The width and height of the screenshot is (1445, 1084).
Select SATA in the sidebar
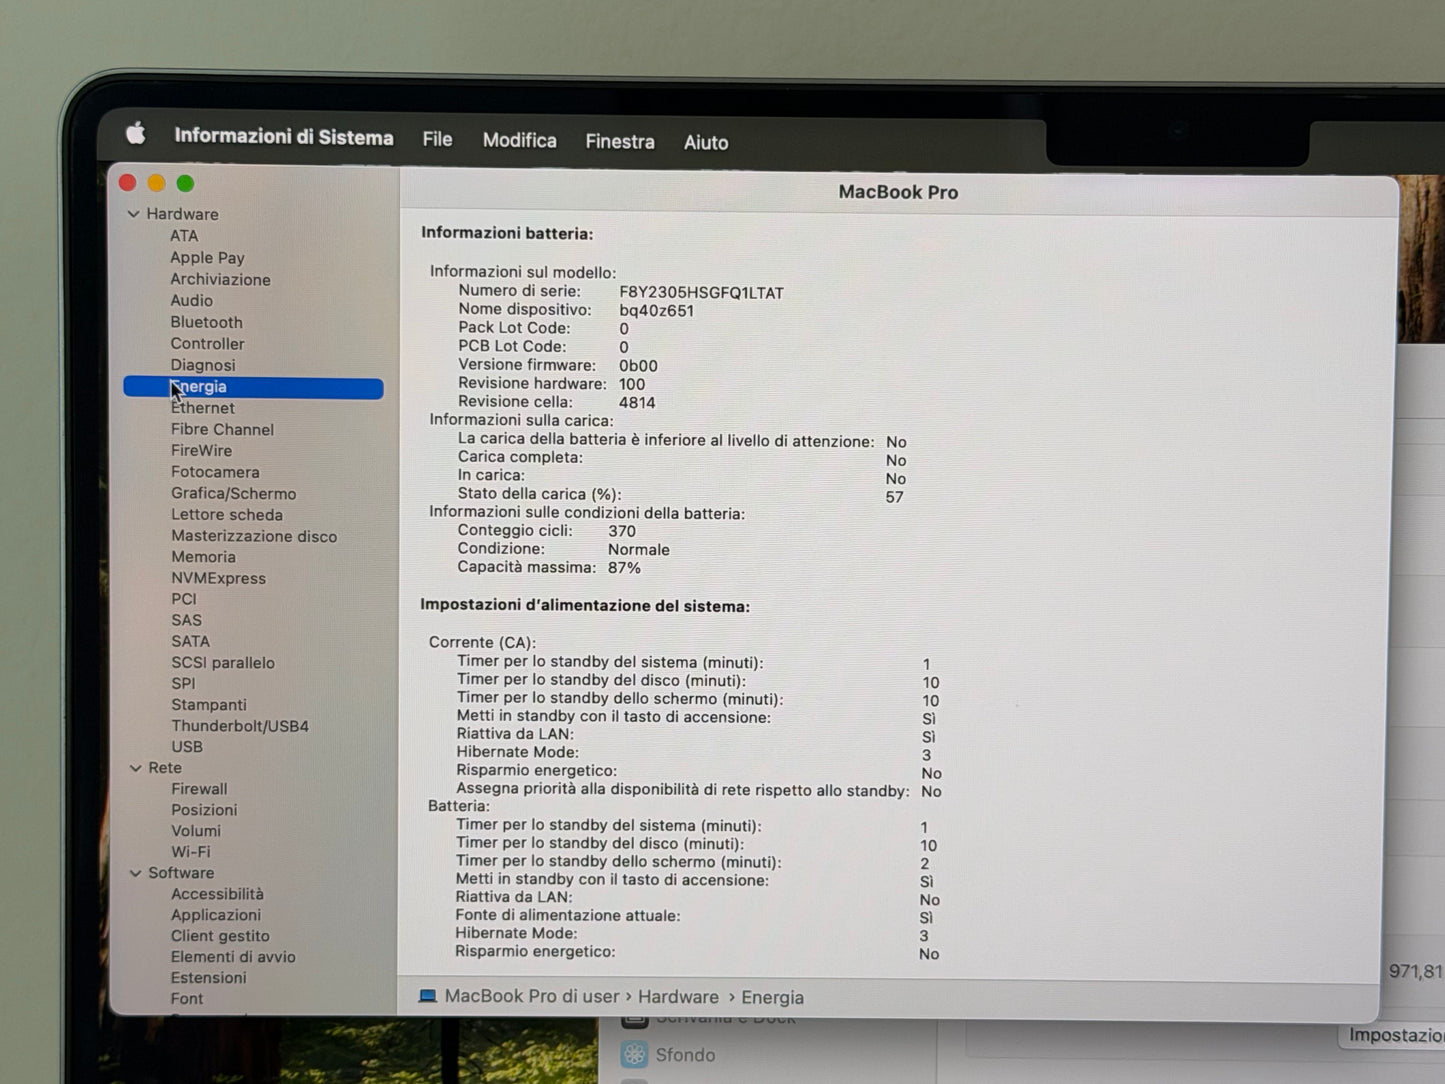pyautogui.click(x=190, y=642)
